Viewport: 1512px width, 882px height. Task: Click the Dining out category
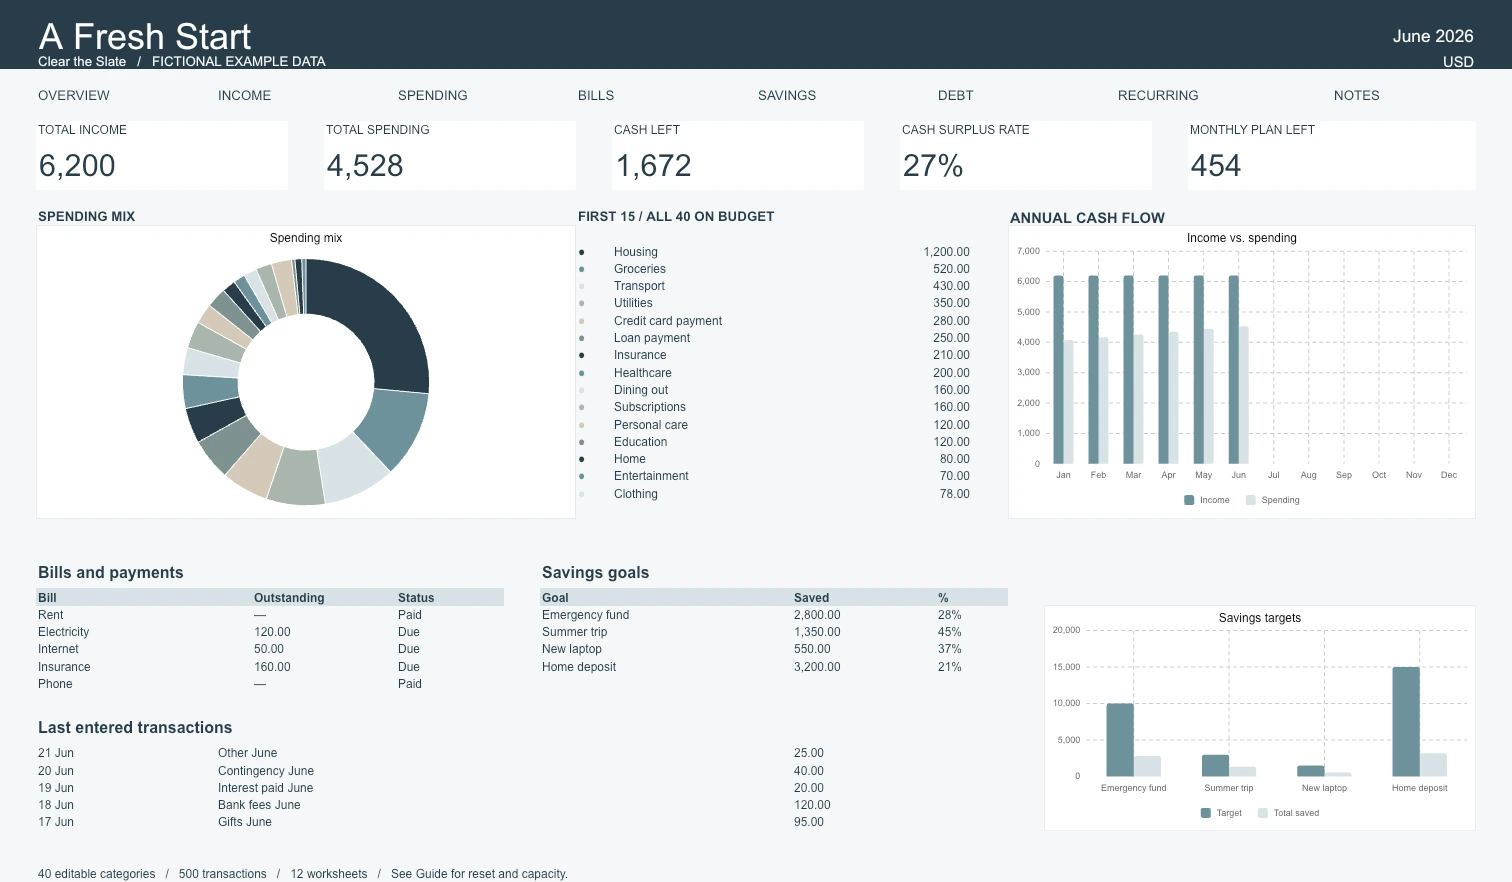pyautogui.click(x=641, y=390)
